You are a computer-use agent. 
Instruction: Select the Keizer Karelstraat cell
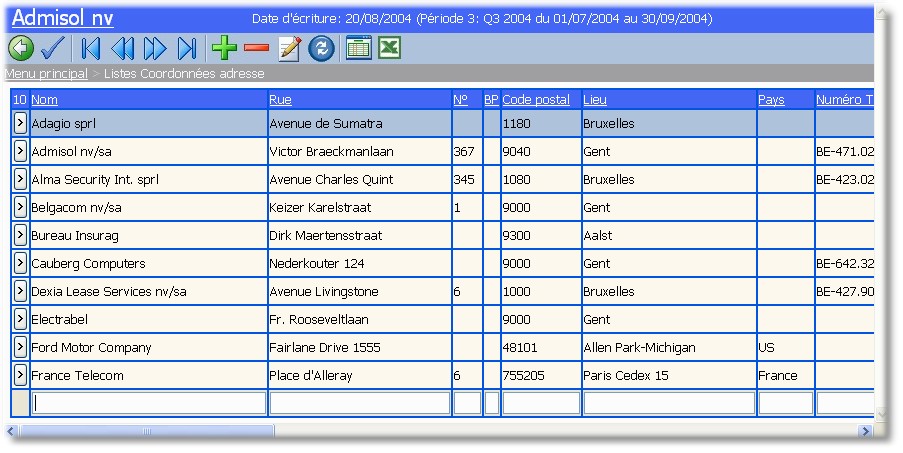[360, 207]
